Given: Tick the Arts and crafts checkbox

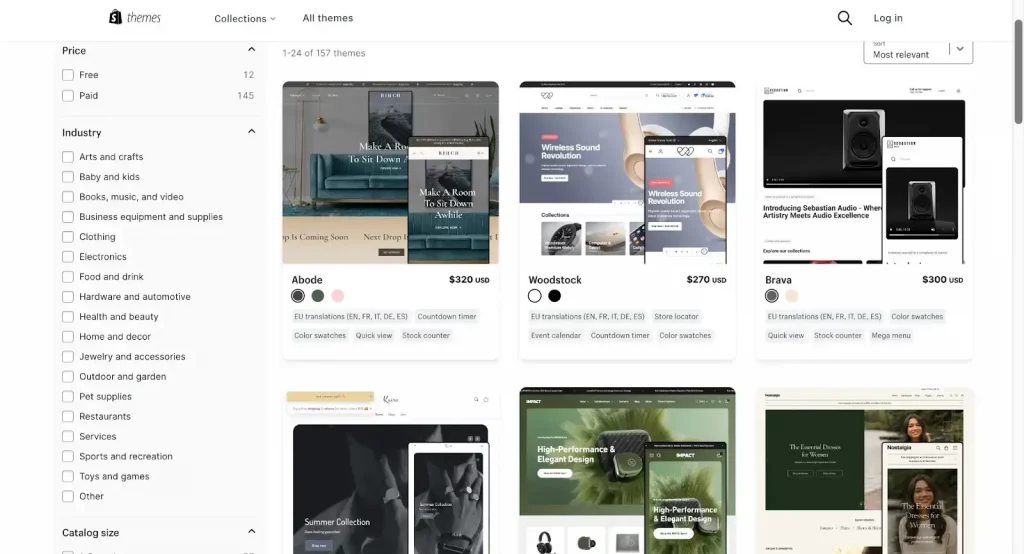Looking at the screenshot, I should 68,157.
